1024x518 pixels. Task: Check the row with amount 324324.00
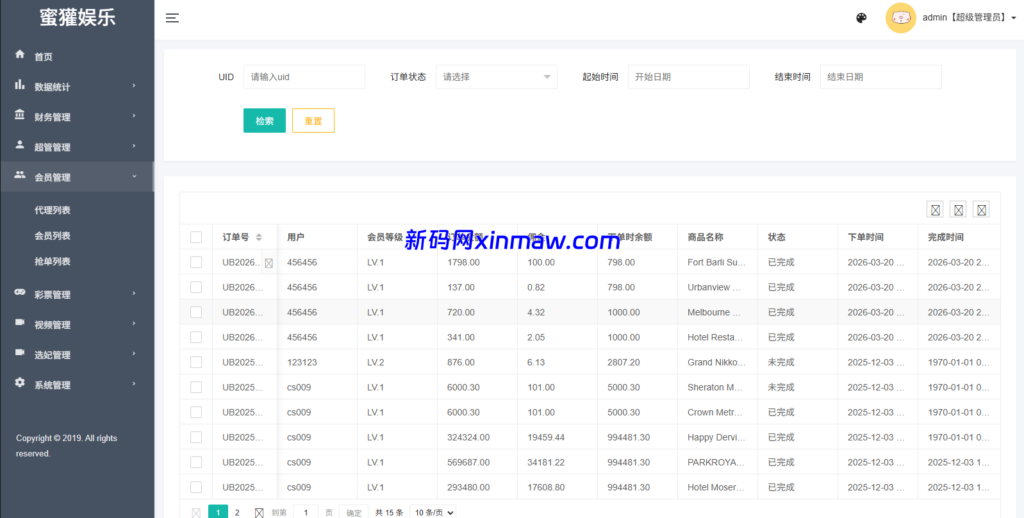point(196,437)
